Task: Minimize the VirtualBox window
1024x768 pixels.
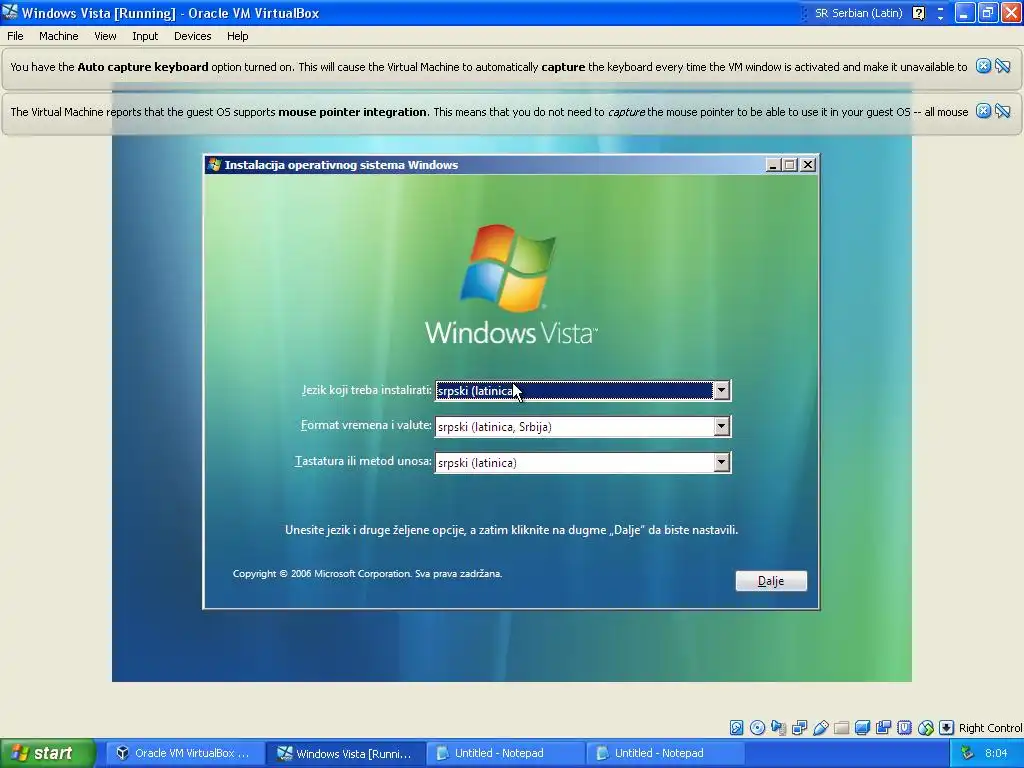Action: coord(965,12)
